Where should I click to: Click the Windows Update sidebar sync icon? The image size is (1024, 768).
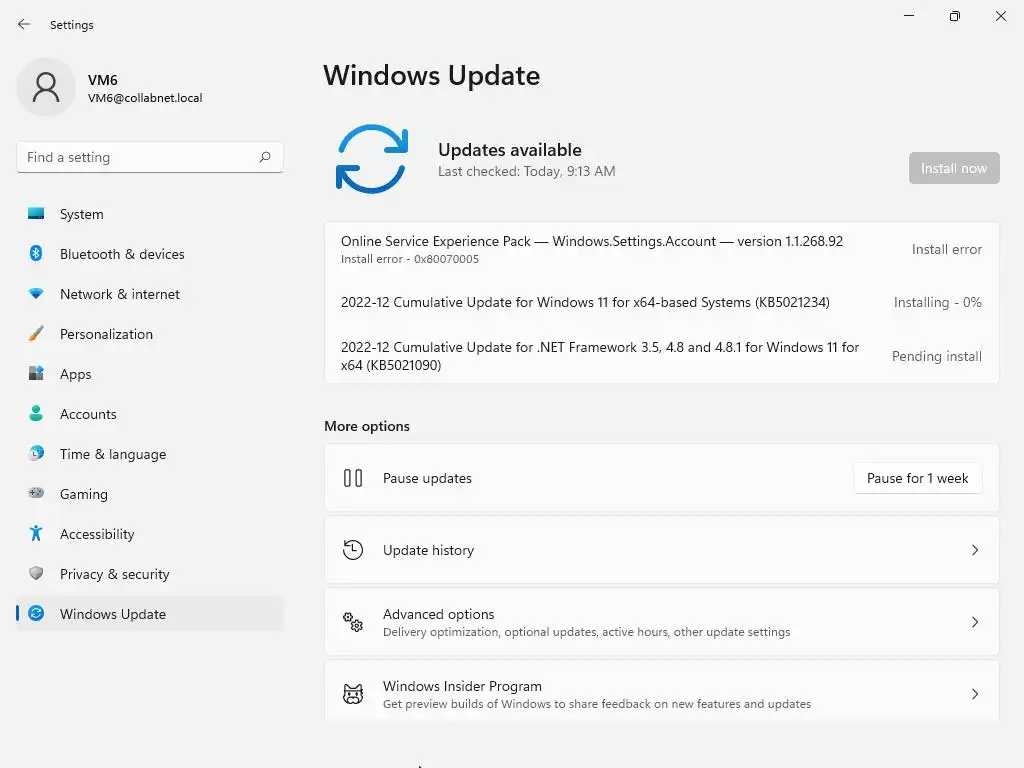tap(36, 613)
